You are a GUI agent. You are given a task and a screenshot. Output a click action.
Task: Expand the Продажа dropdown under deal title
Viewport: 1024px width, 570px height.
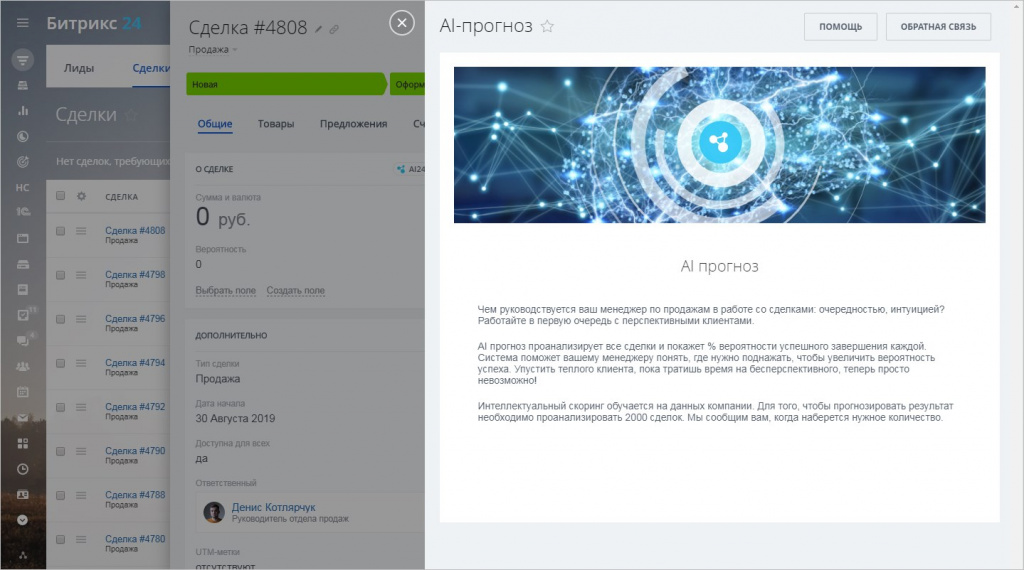[214, 49]
